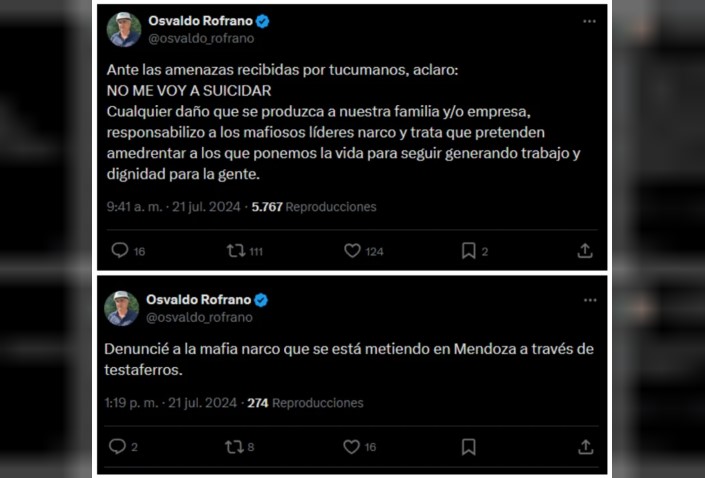The width and height of the screenshot is (705, 478).
Task: Repost the tweet with 111 reposts
Action: [x=236, y=251]
